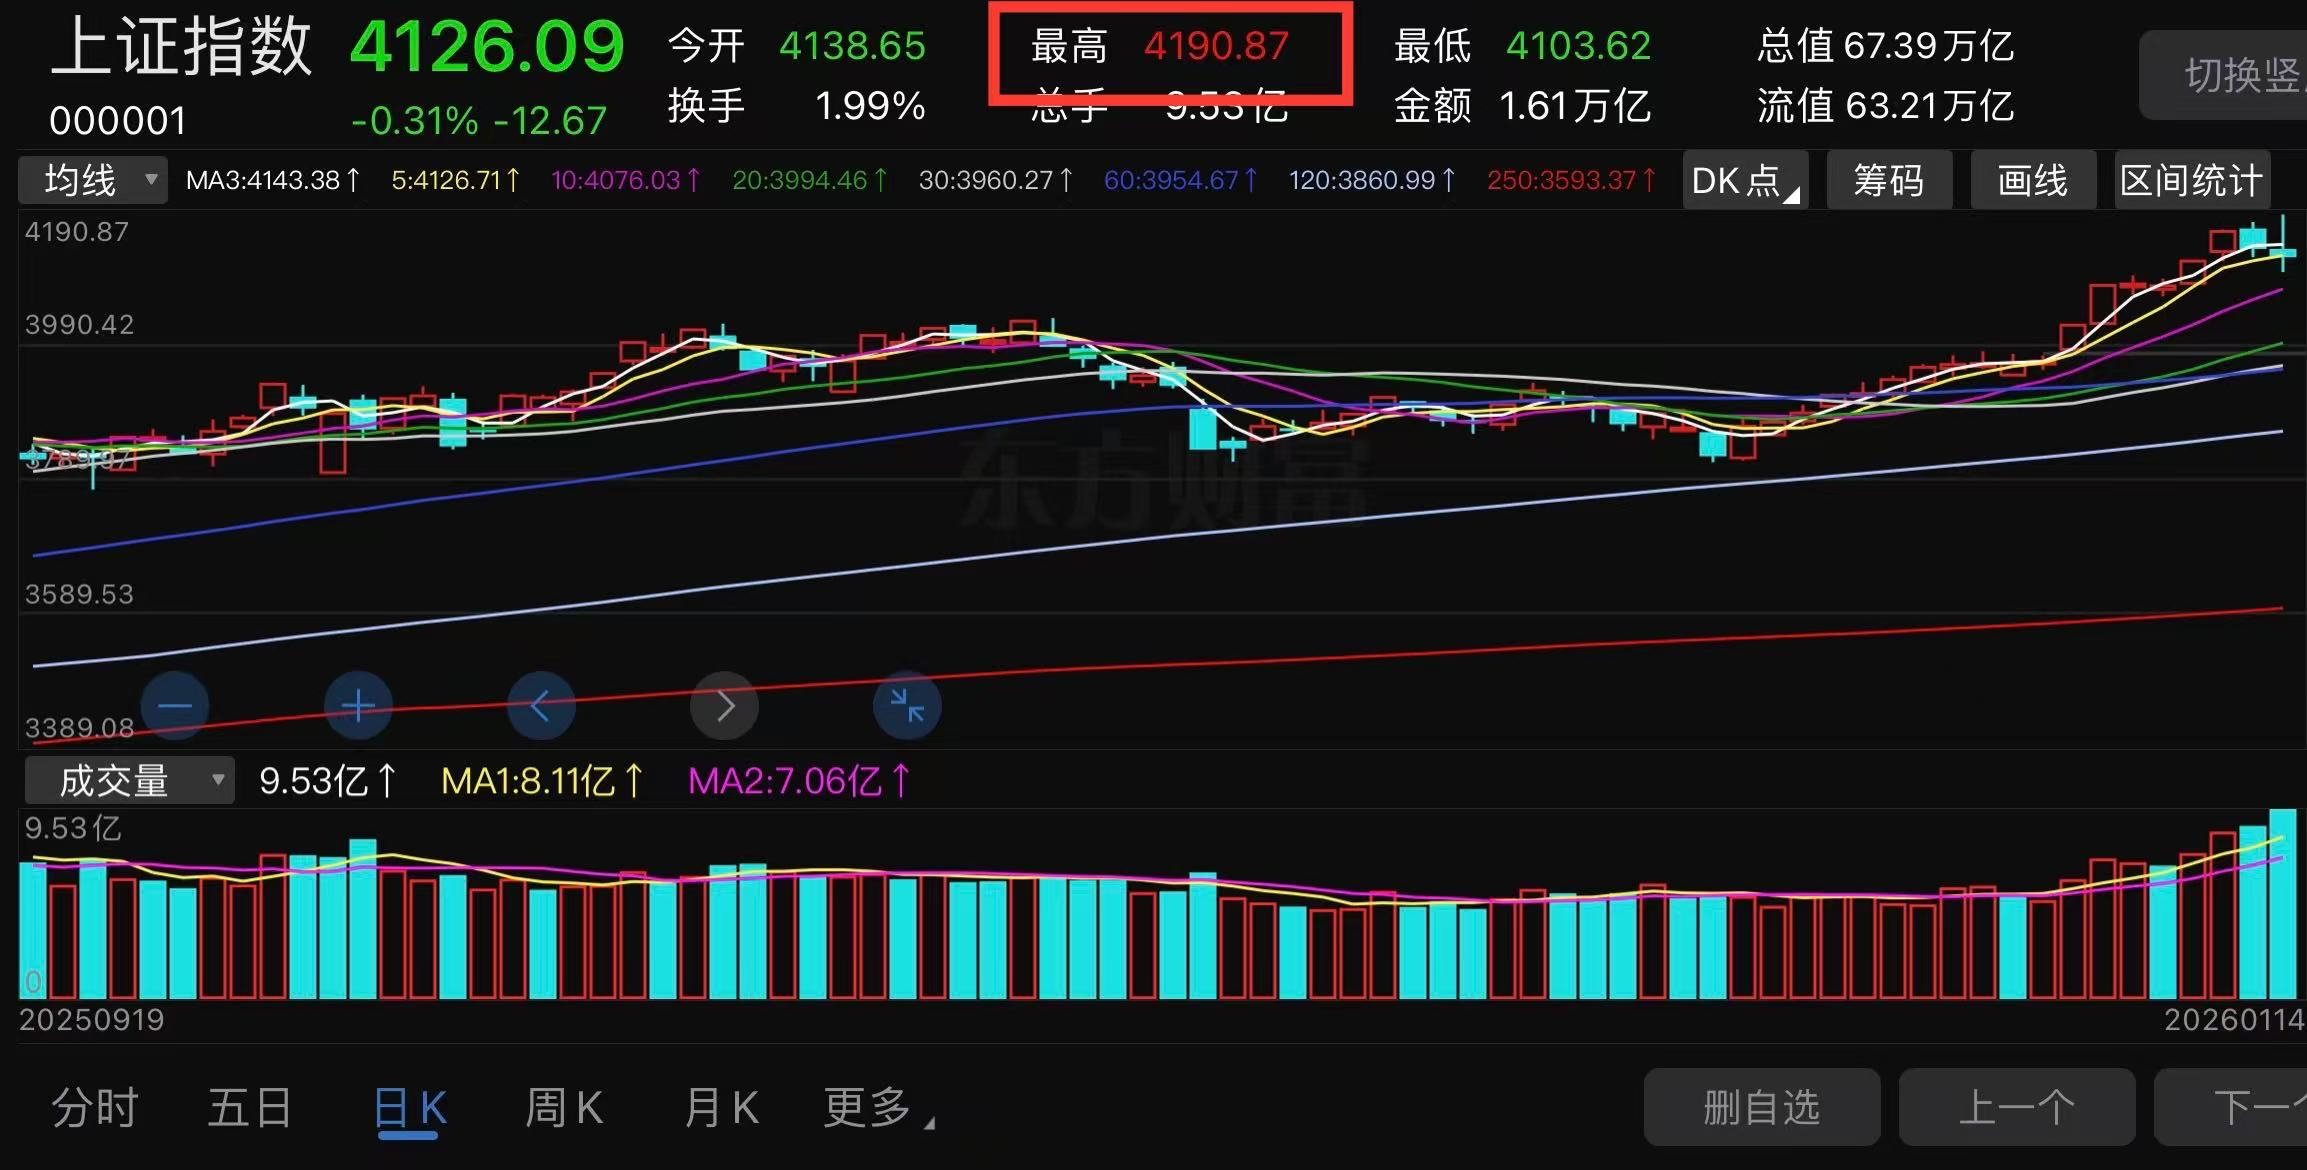Expand the DK点 options menu

1745,181
